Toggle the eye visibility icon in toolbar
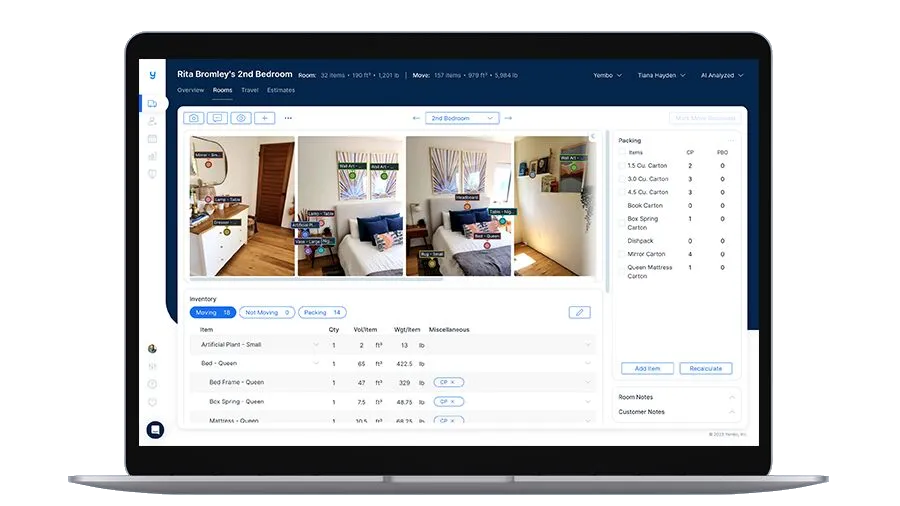 (241, 118)
